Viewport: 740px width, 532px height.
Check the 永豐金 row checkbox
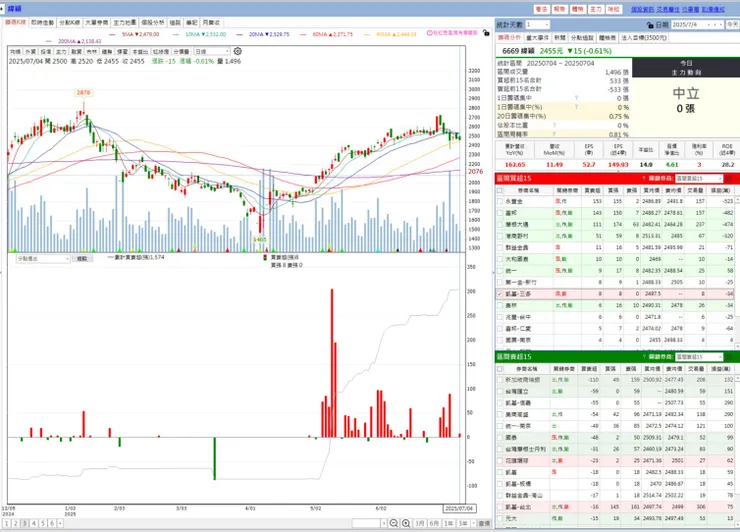pos(500,201)
